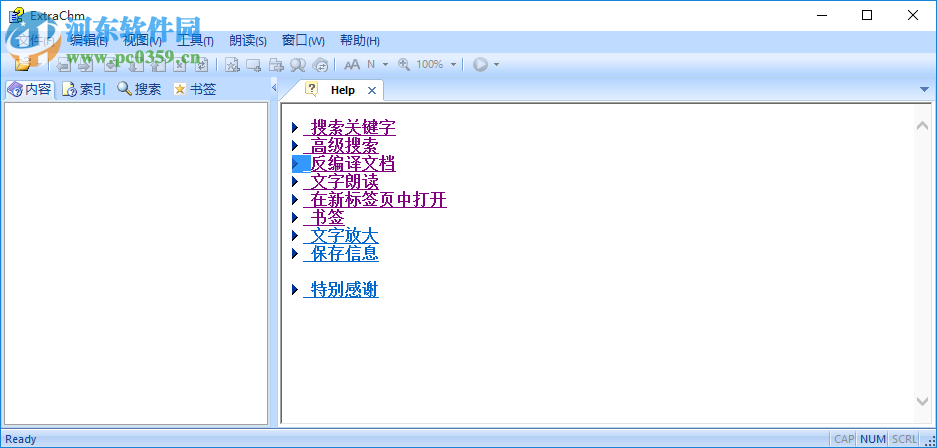Screen dimensions: 937x448
Task: Click the sync contents toolbar icon
Action: click(x=320, y=65)
